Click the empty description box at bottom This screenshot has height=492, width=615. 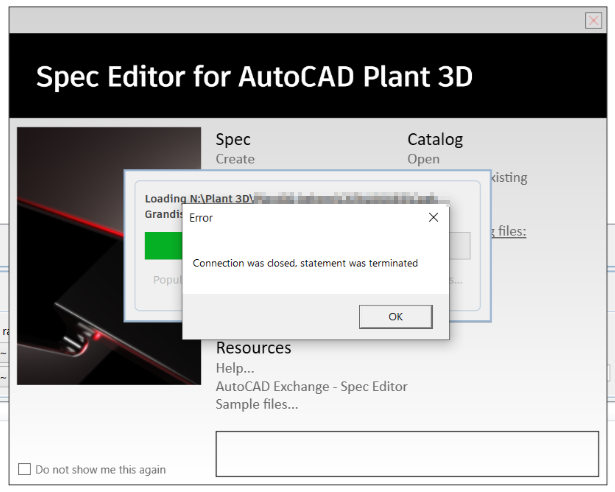pyautogui.click(x=407, y=454)
